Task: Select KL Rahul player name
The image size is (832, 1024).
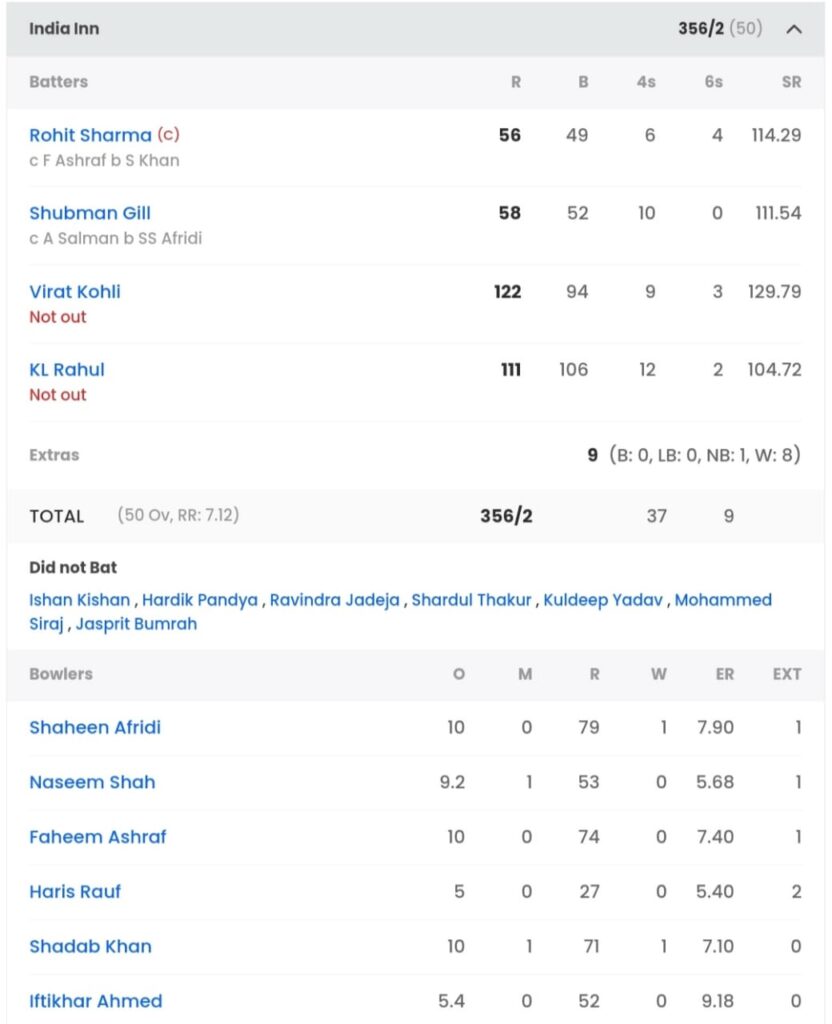Action: tap(67, 370)
